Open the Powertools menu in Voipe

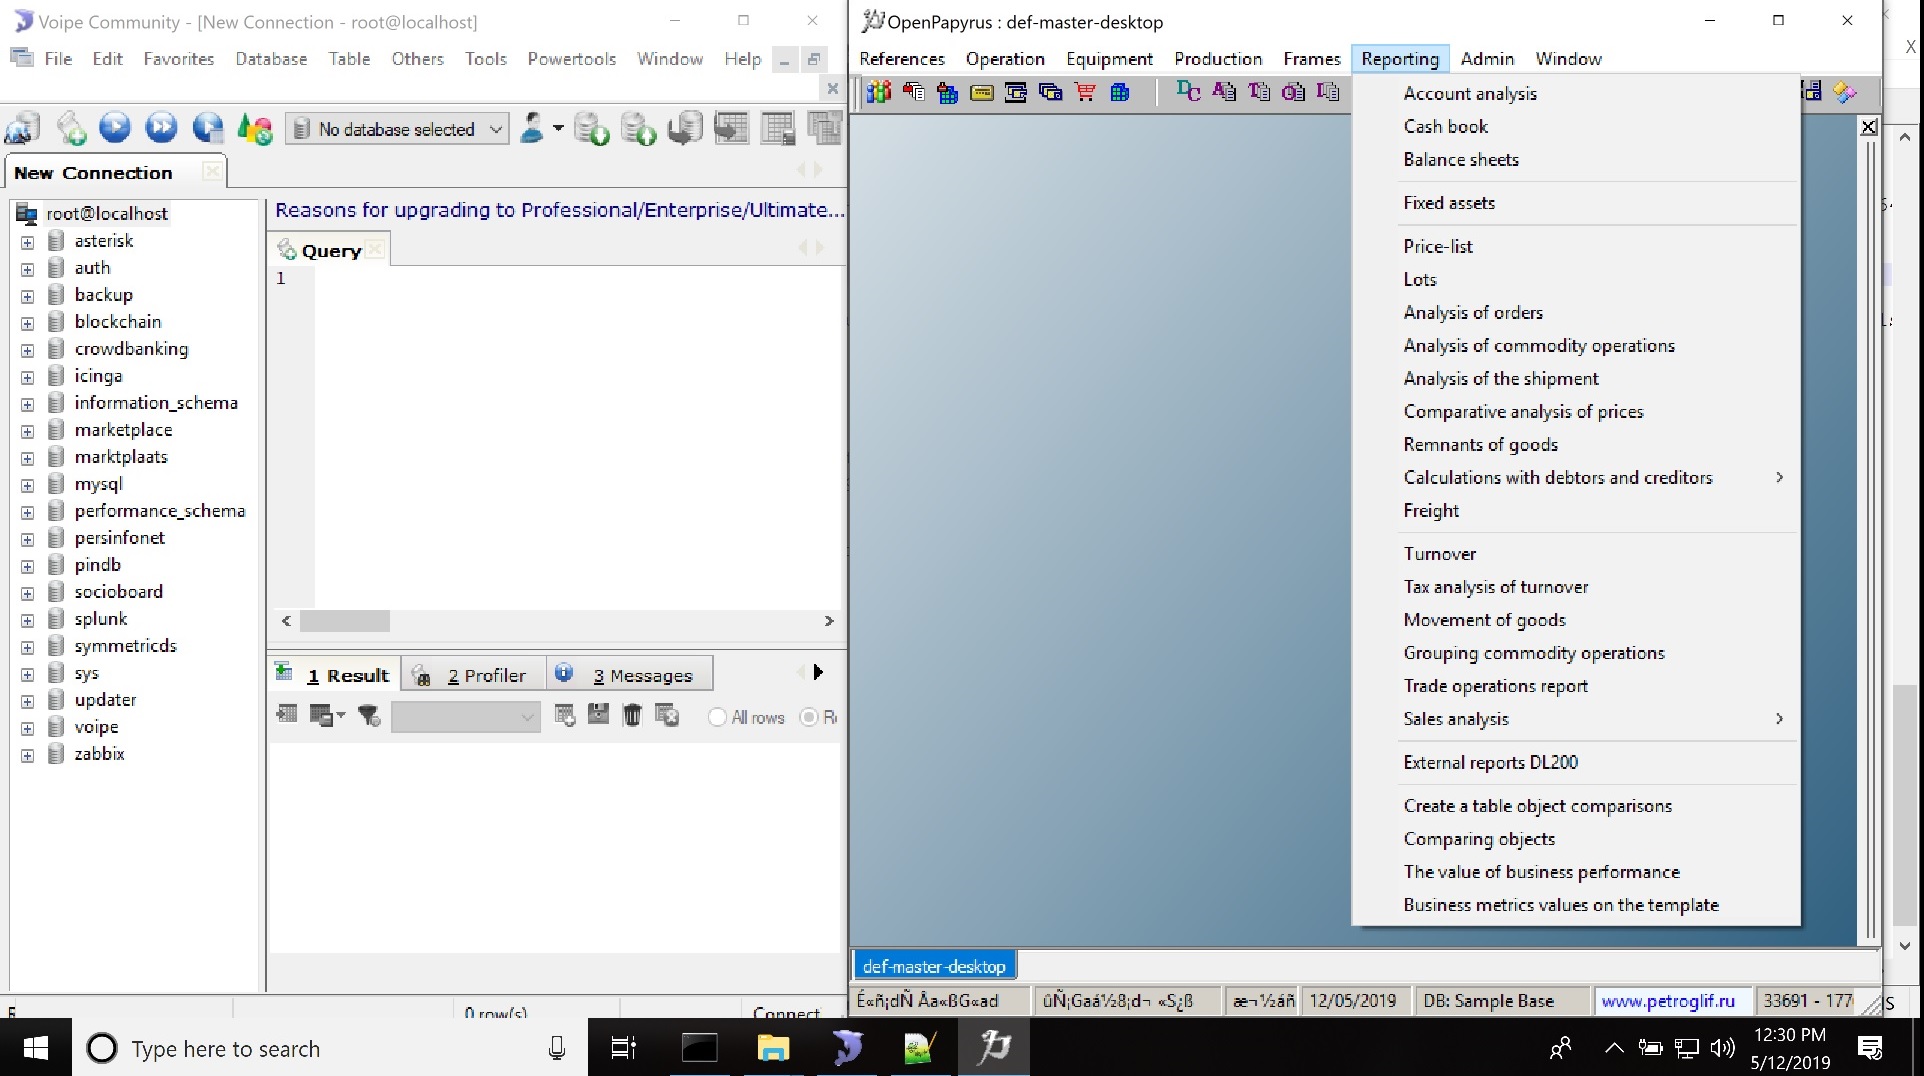[x=571, y=59]
